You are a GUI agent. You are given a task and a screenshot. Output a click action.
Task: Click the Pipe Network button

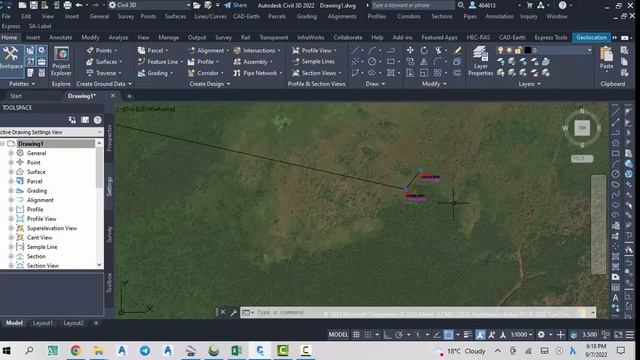pos(258,73)
